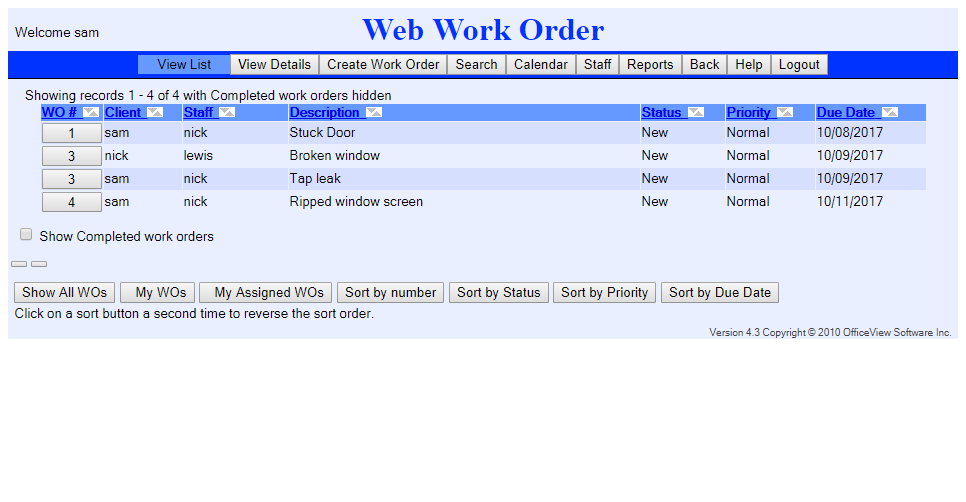The height and width of the screenshot is (502, 966).
Task: Enable Show Completed work orders checkbox
Action: [x=26, y=235]
